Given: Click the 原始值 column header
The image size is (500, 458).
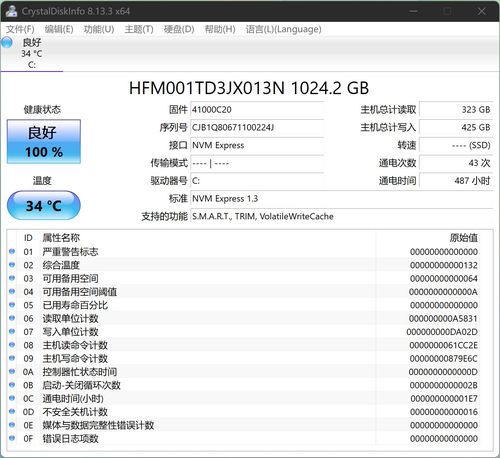Looking at the screenshot, I should coord(463,238).
